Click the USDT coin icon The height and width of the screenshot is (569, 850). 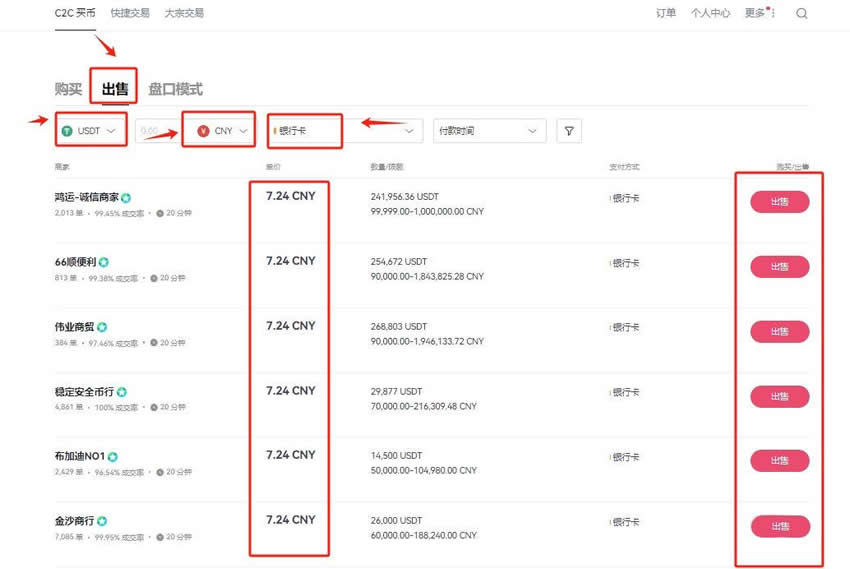(67, 131)
